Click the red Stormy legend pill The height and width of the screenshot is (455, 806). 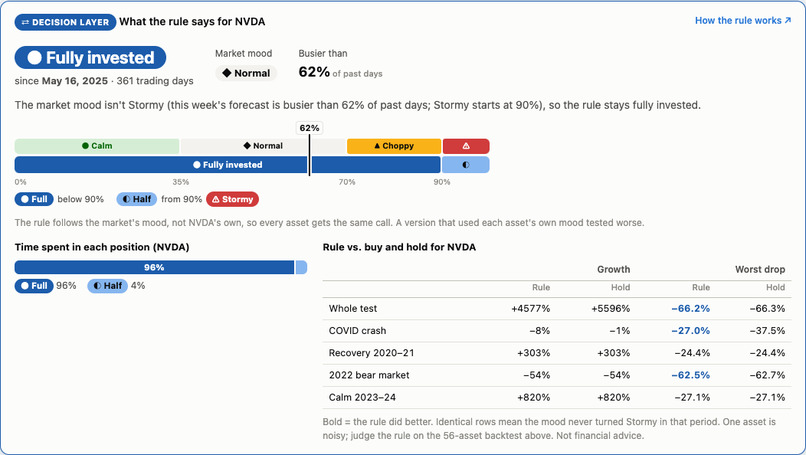[232, 199]
